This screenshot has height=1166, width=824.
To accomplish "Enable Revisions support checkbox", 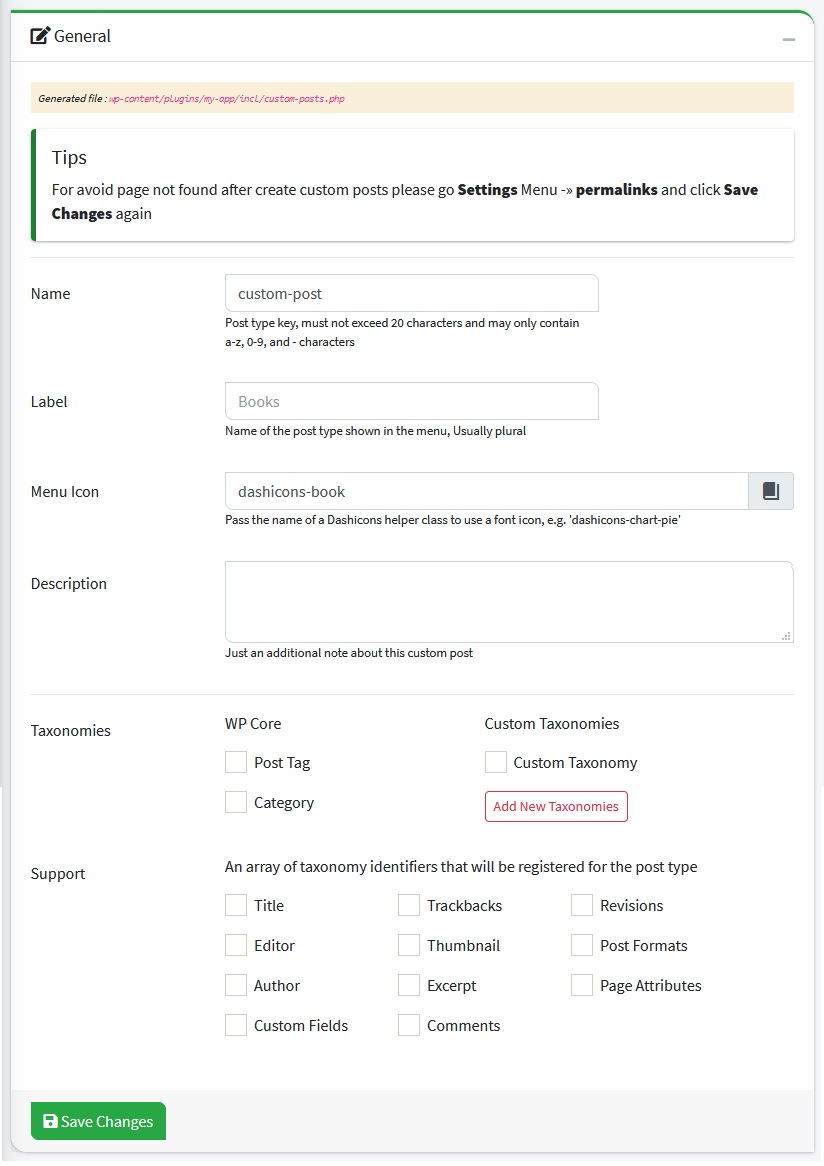I will point(582,905).
